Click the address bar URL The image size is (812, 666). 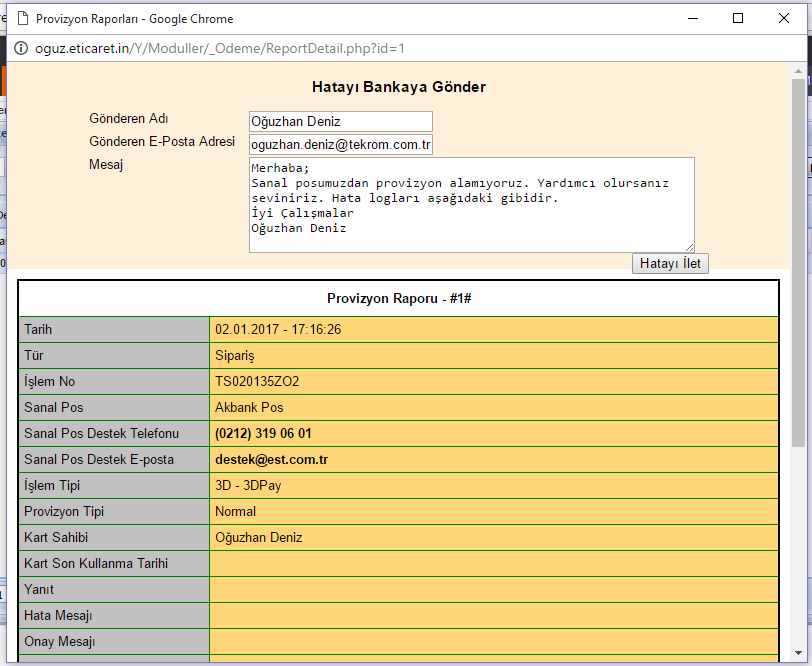[220, 49]
